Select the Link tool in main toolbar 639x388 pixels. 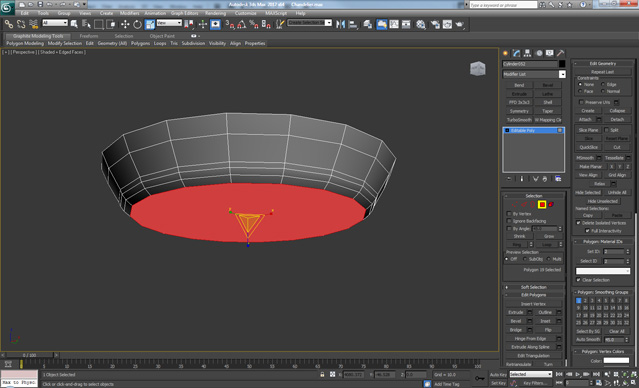9,24
